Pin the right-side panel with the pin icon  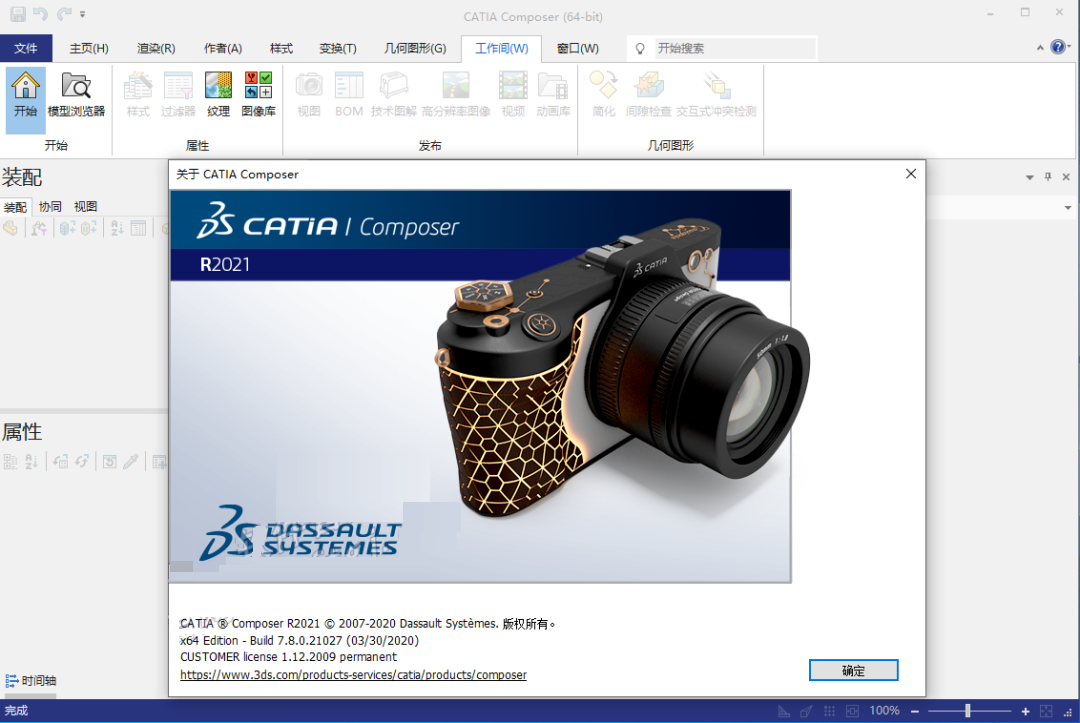pyautogui.click(x=1046, y=176)
